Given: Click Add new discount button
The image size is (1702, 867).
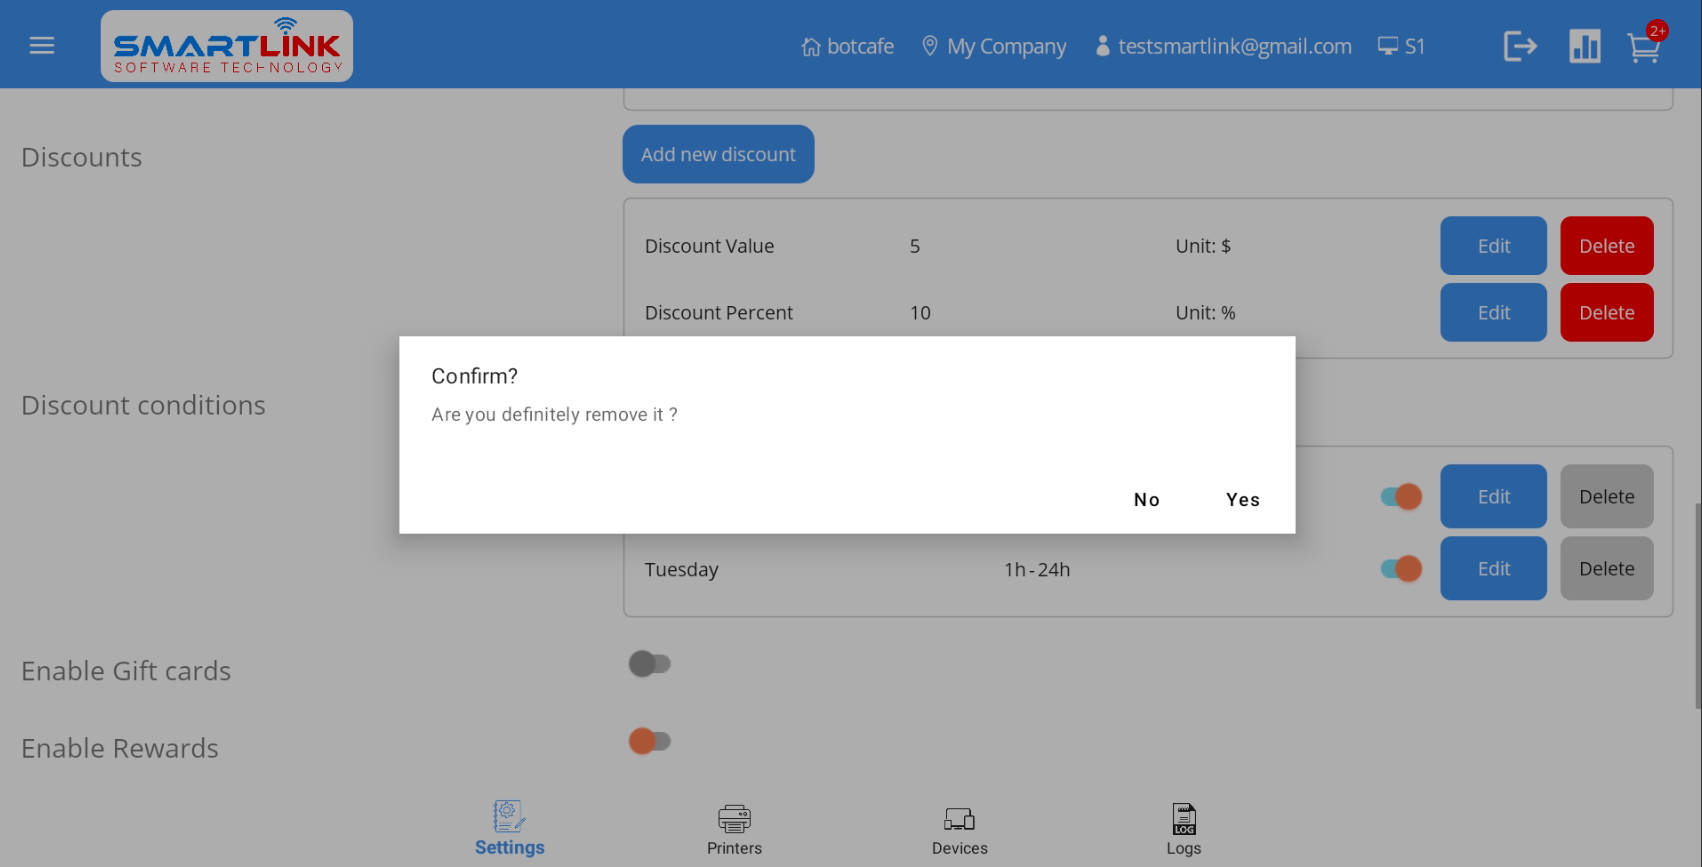Looking at the screenshot, I should (718, 154).
